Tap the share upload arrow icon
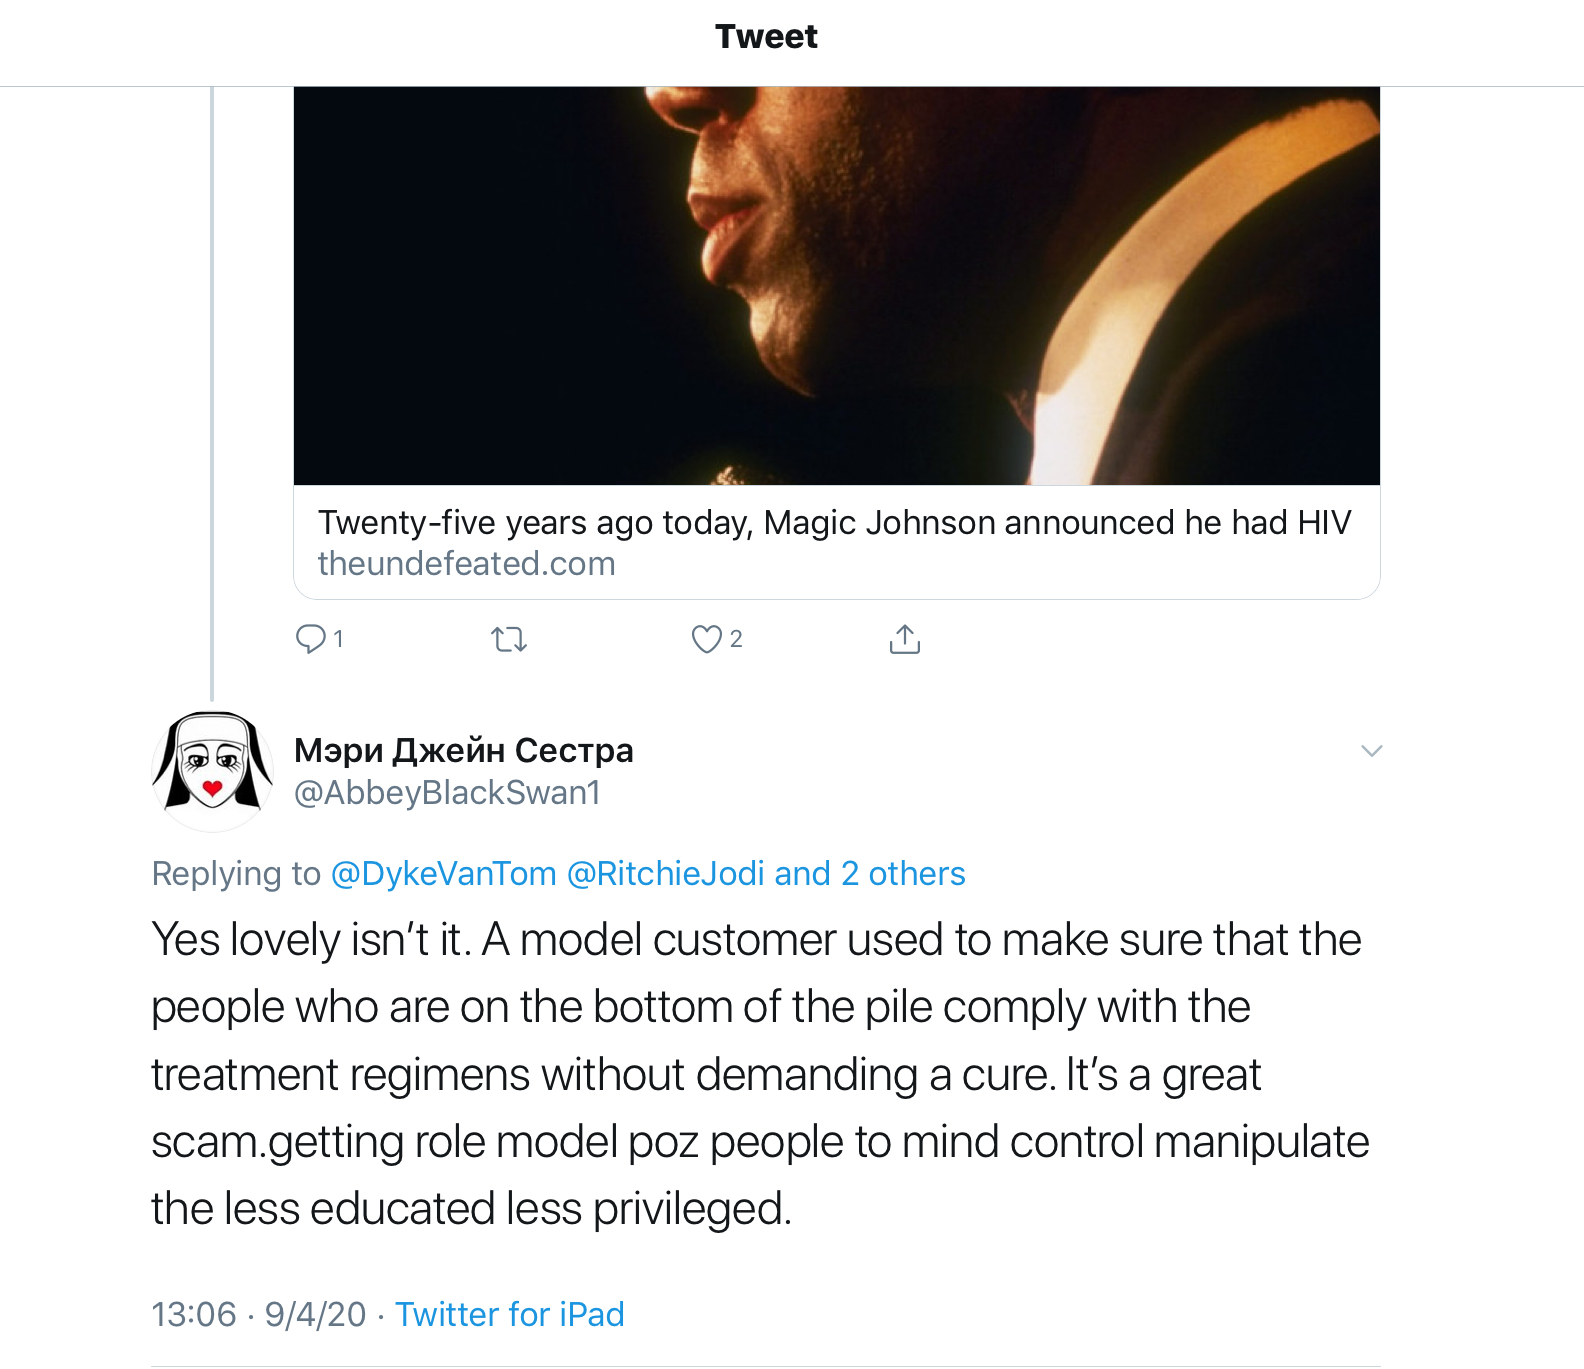The height and width of the screenshot is (1369, 1584). click(x=904, y=639)
